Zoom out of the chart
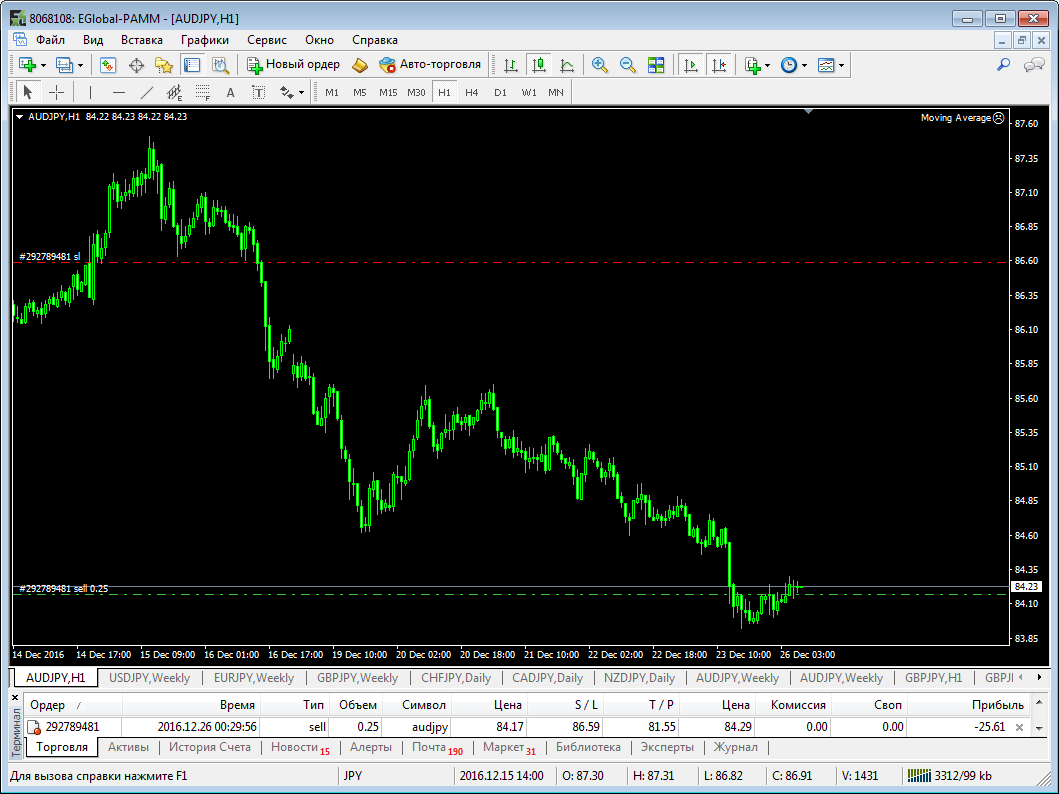Screen dimensions: 1059x794 coord(628,65)
